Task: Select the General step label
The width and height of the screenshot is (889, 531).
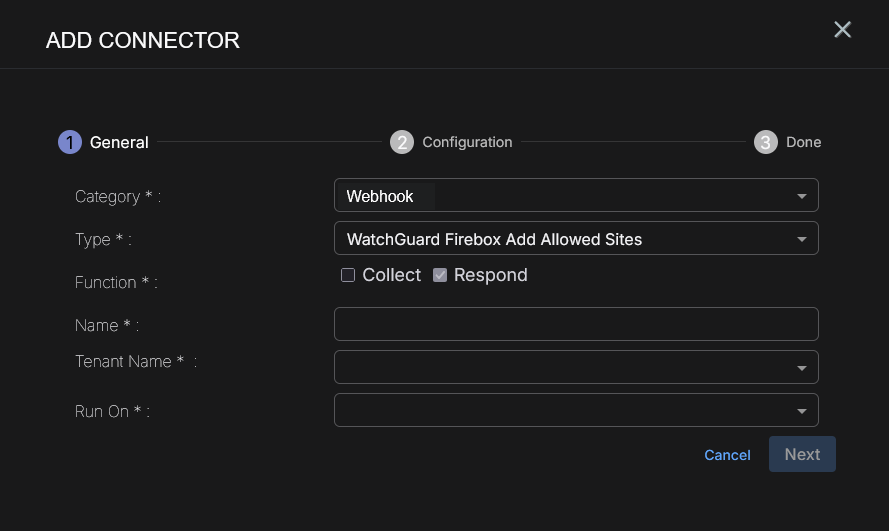Action: pos(119,142)
